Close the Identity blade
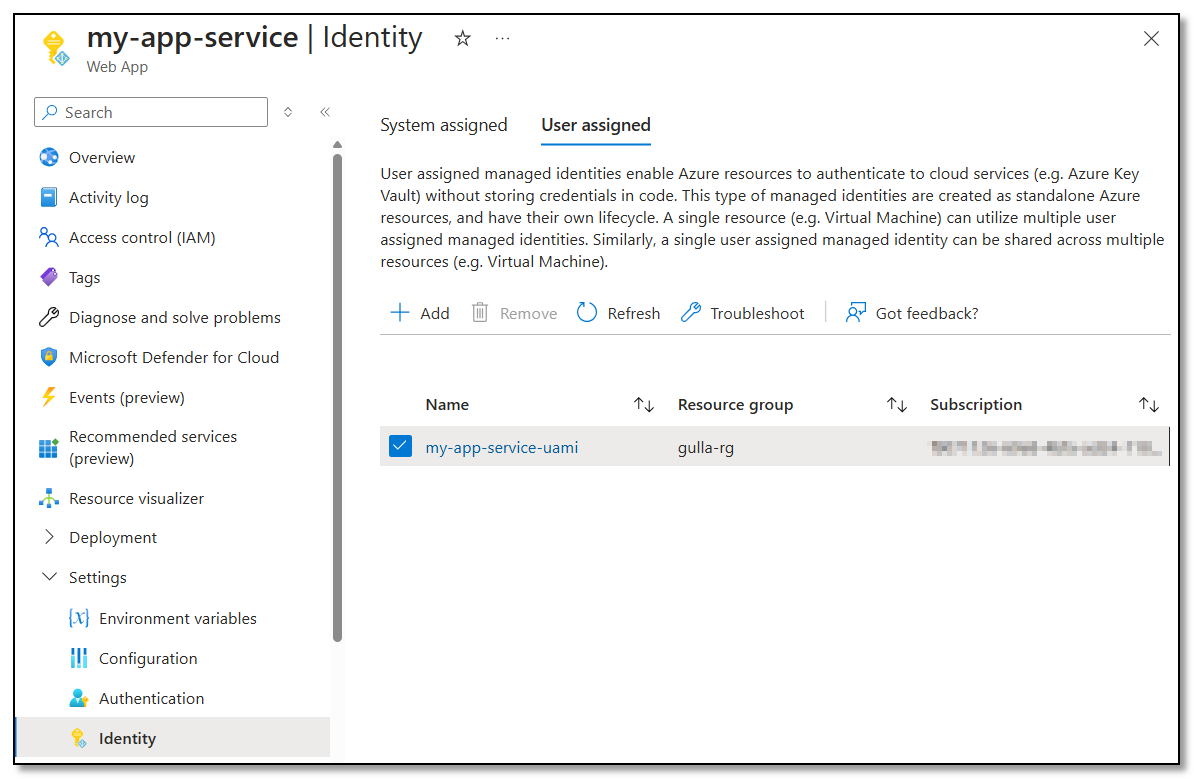The width and height of the screenshot is (1194, 779). click(x=1151, y=39)
